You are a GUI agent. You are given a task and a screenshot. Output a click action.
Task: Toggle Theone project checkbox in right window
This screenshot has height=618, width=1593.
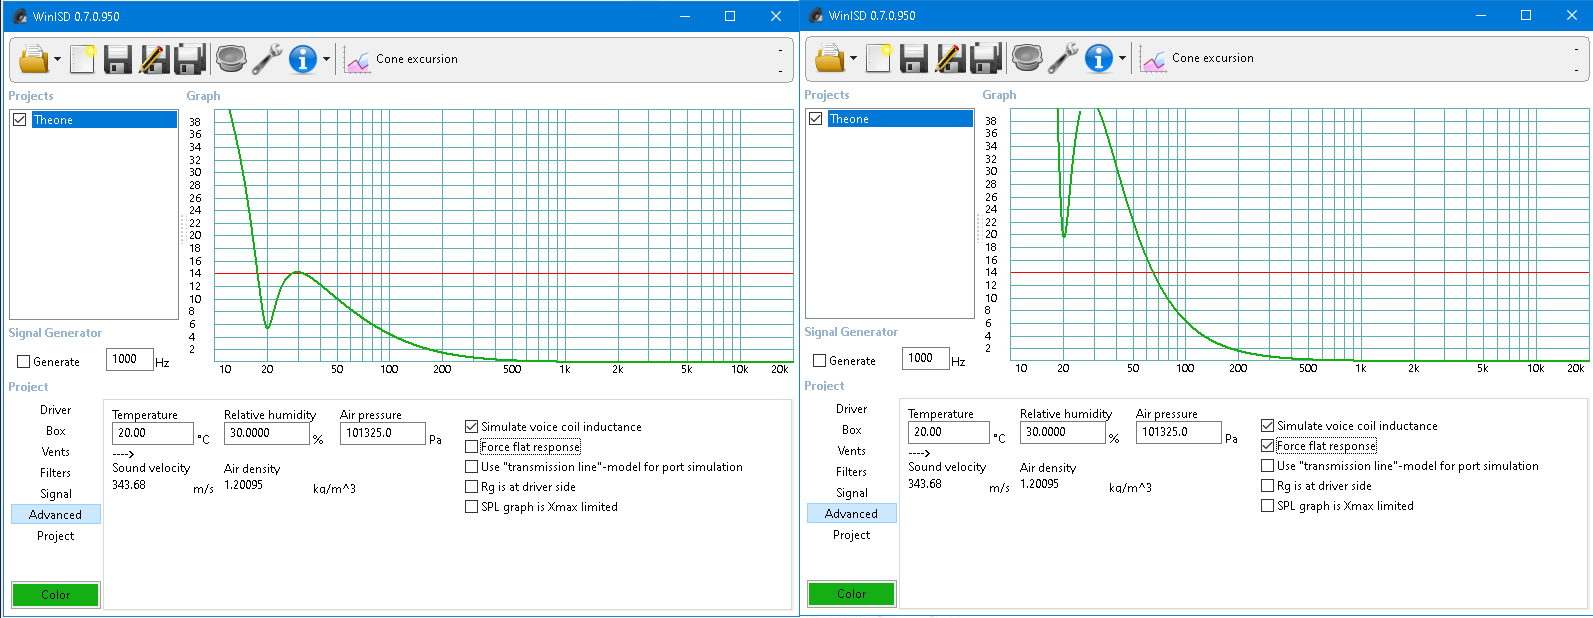(x=815, y=118)
